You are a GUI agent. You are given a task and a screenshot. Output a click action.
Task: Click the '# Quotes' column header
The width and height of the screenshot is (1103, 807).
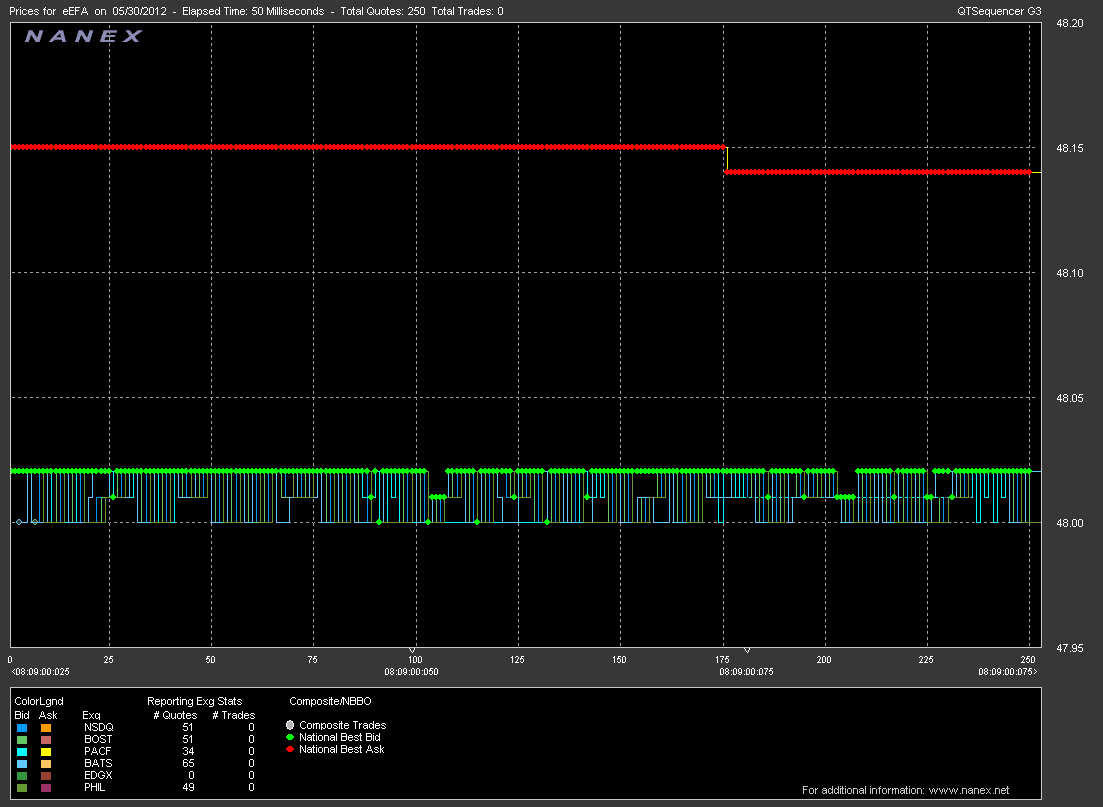(175, 715)
